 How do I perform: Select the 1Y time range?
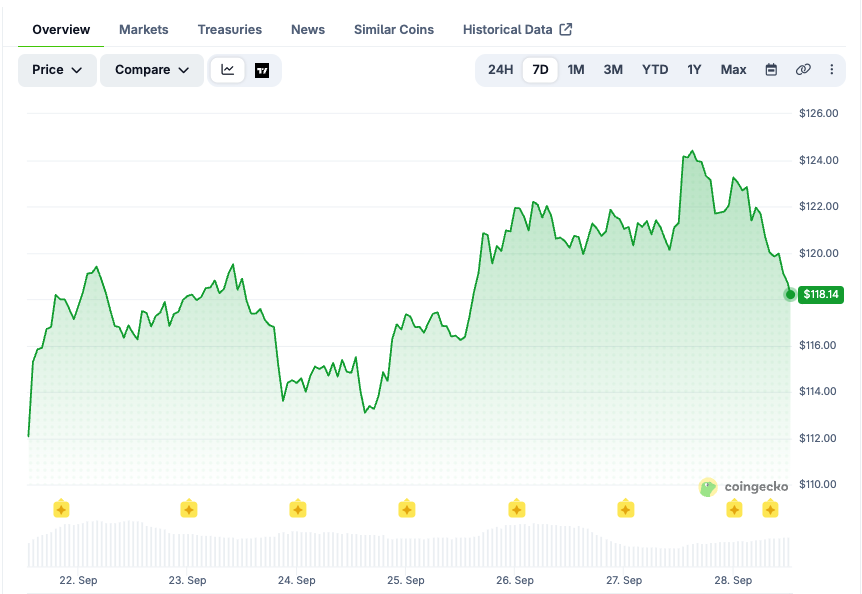click(694, 70)
